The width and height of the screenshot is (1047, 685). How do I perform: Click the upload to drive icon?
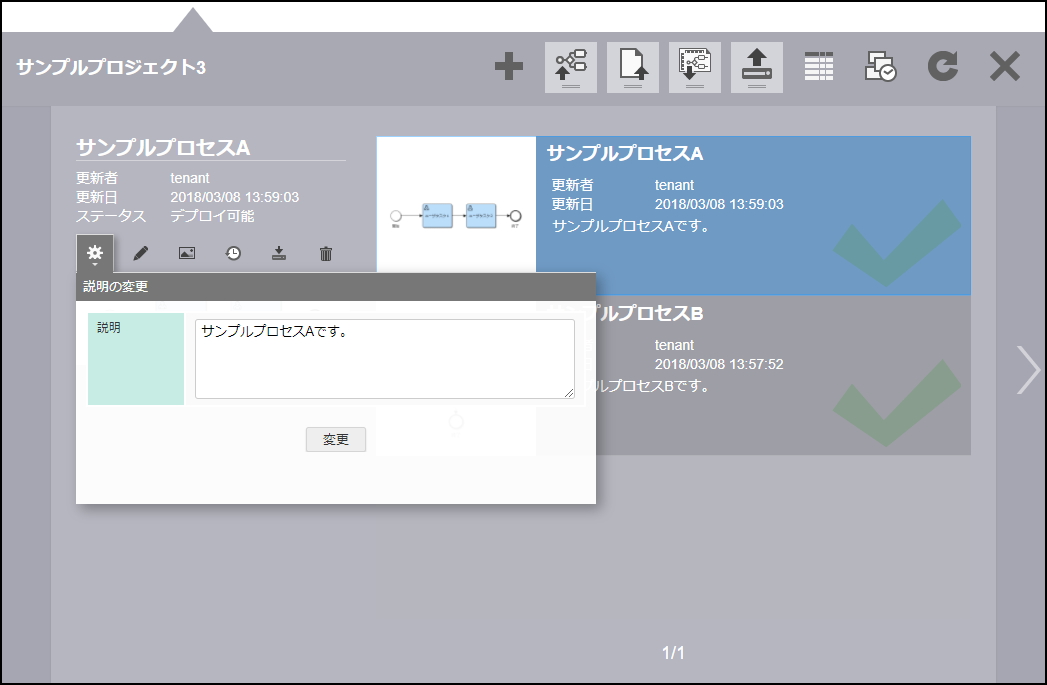click(757, 67)
